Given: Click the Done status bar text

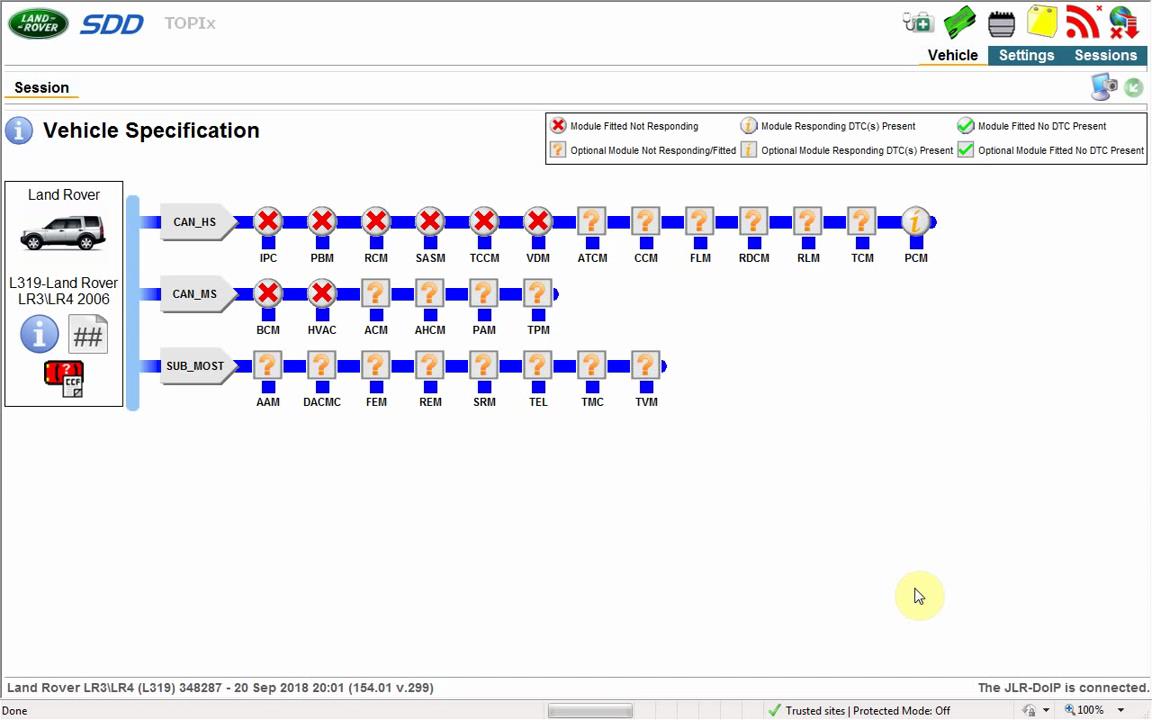Looking at the screenshot, I should [15, 710].
